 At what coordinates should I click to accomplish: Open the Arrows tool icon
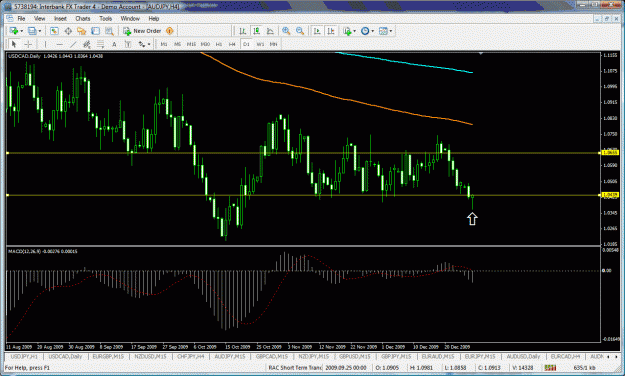(x=142, y=44)
